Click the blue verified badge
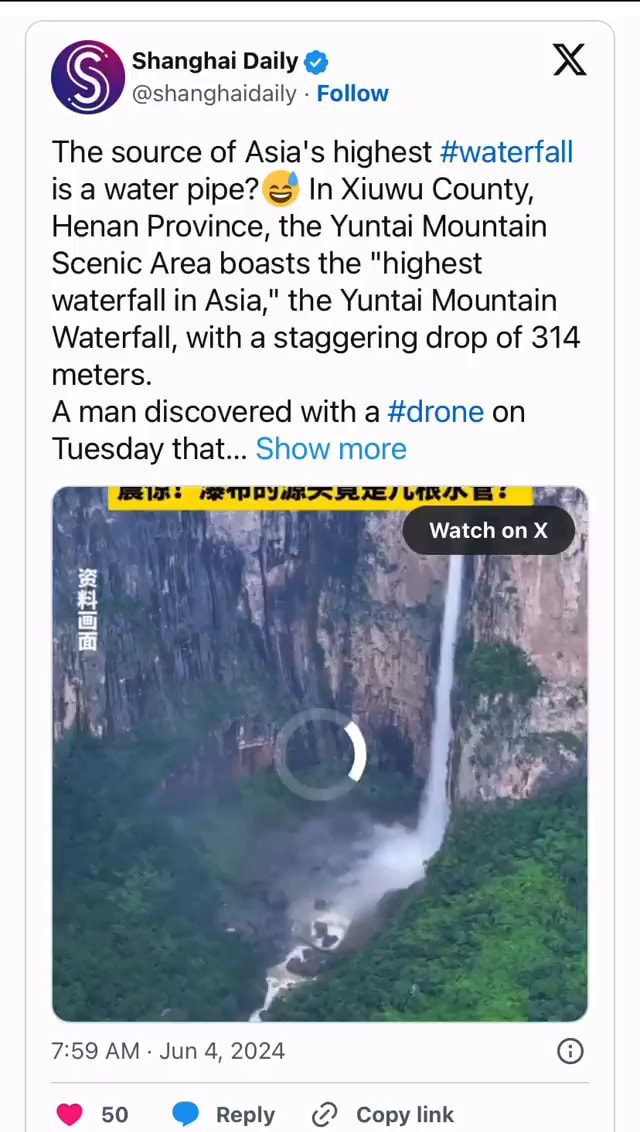 [x=316, y=62]
